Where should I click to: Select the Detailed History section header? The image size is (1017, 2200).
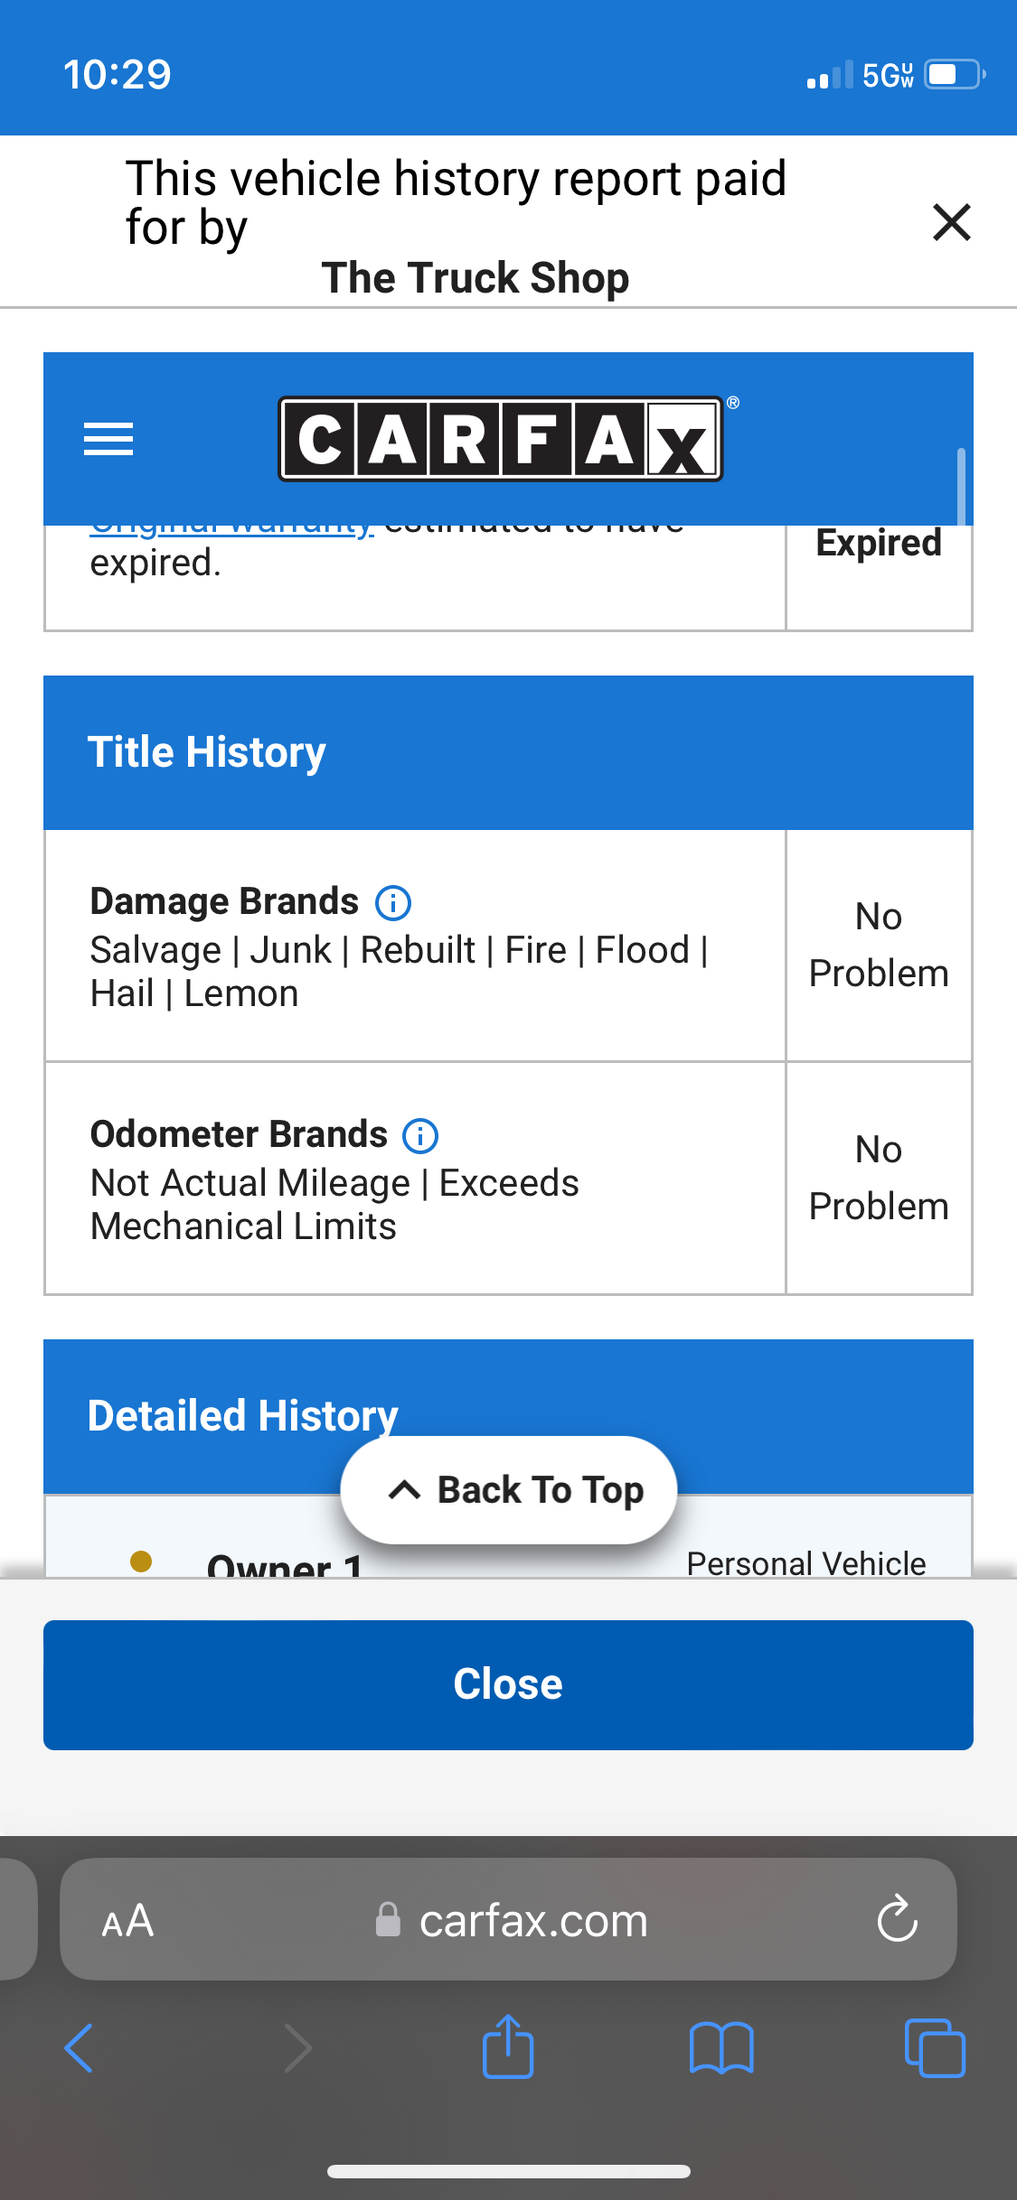508,1416
